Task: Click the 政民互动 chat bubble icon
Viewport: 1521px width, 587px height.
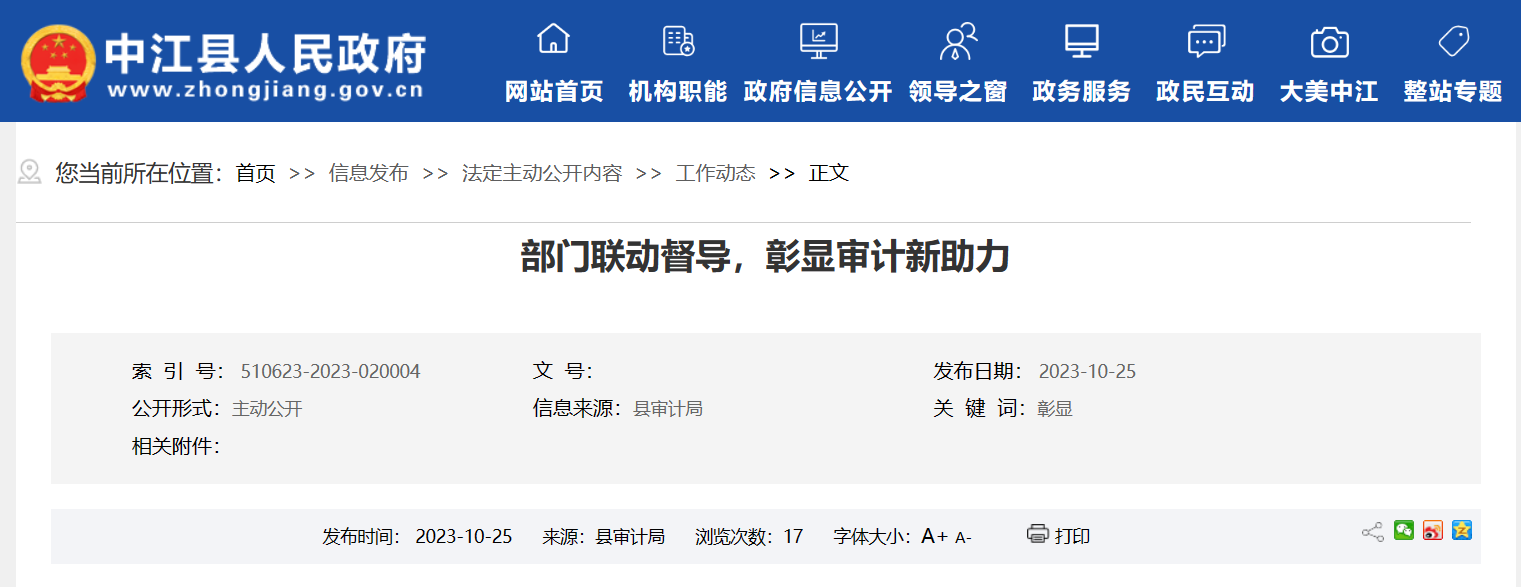Action: pos(1205,41)
